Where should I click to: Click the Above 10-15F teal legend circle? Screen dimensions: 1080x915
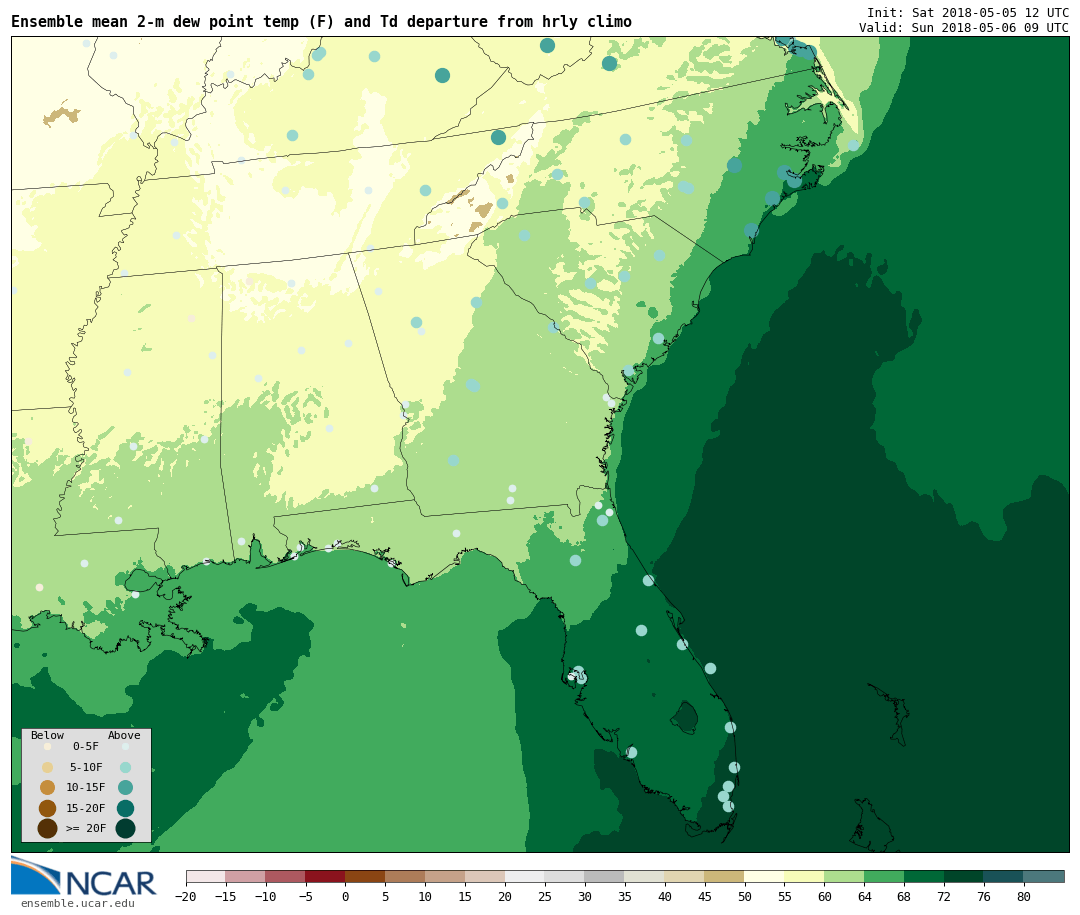tap(125, 788)
